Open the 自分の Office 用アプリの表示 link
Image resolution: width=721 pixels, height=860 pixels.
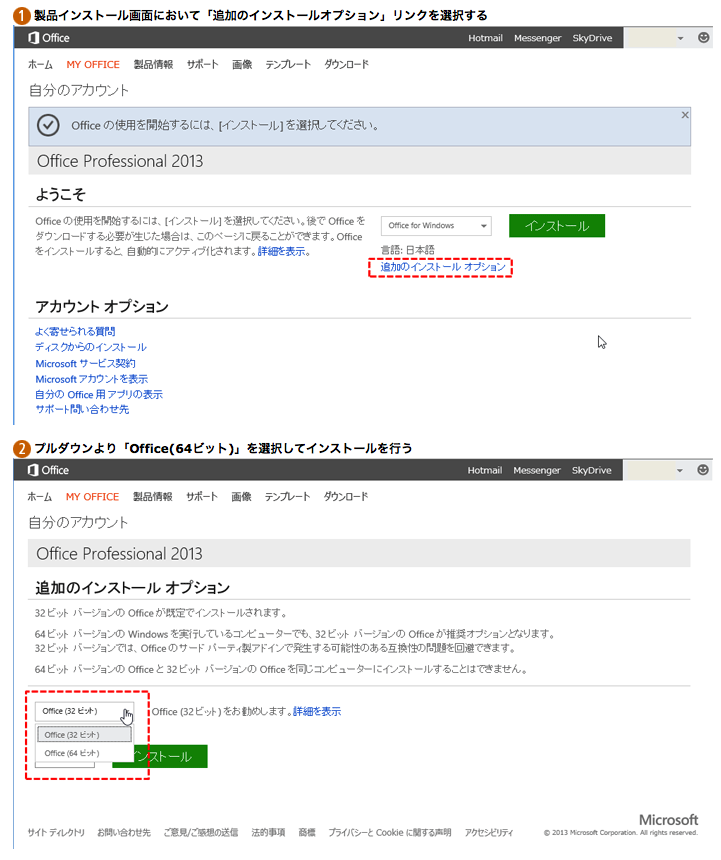(x=99, y=394)
